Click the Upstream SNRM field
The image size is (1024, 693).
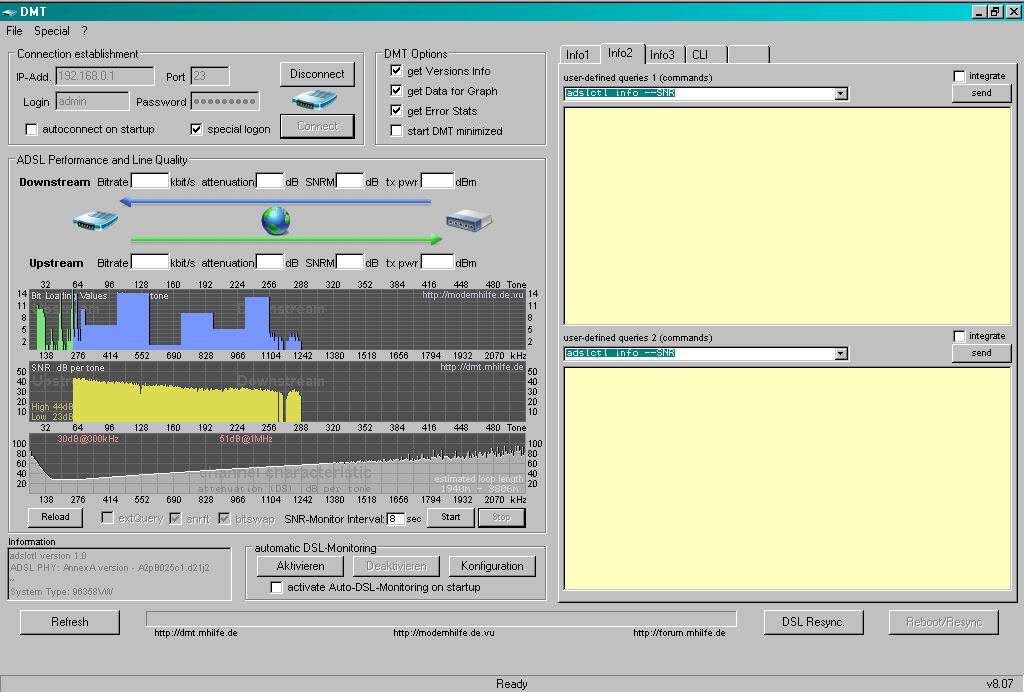(x=350, y=262)
